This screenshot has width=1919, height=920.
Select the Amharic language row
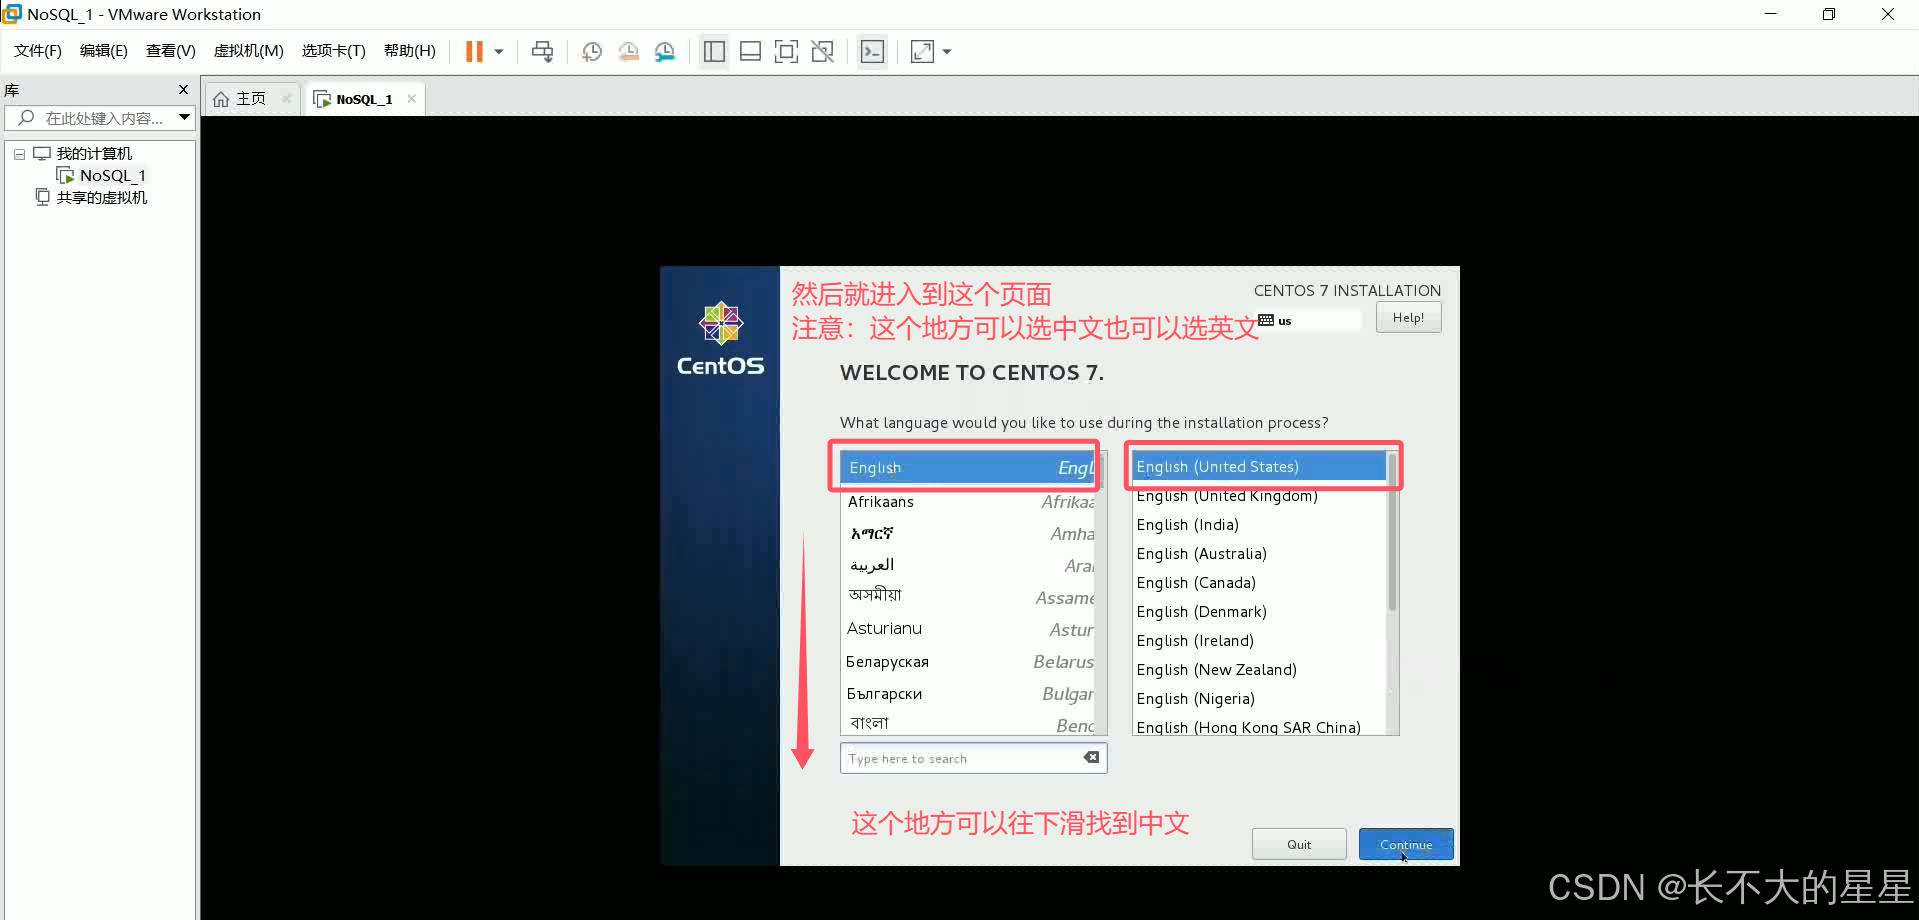(968, 534)
